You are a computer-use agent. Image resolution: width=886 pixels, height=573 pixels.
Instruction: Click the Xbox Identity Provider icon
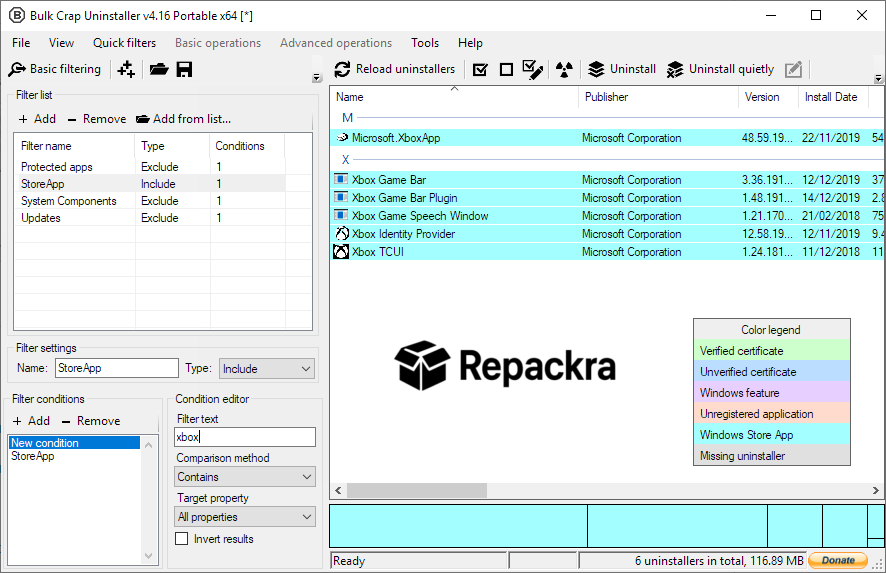click(x=341, y=233)
